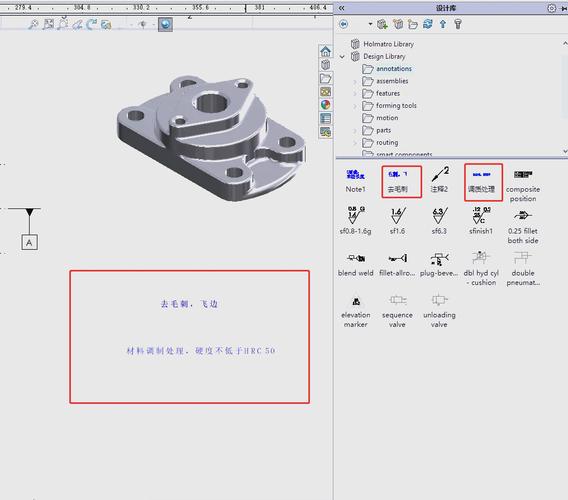Click Rotate View tool
This screenshot has height=500, width=568.
tap(92, 24)
